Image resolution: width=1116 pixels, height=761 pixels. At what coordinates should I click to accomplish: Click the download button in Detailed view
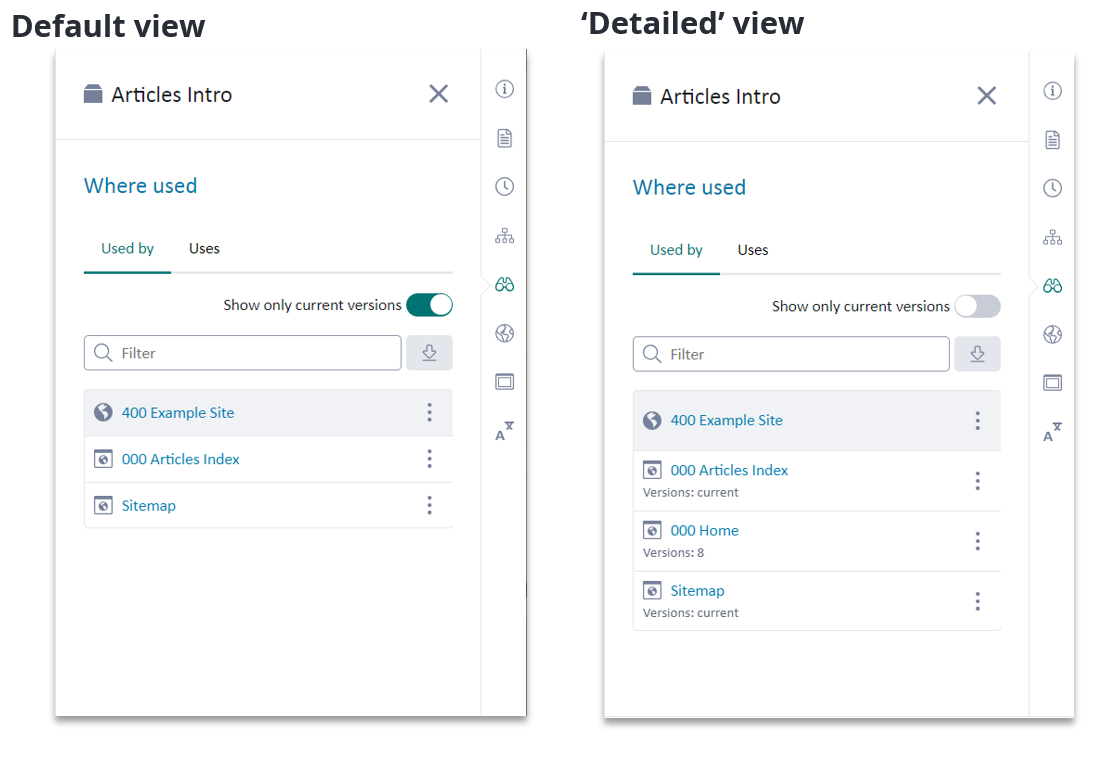[977, 354]
